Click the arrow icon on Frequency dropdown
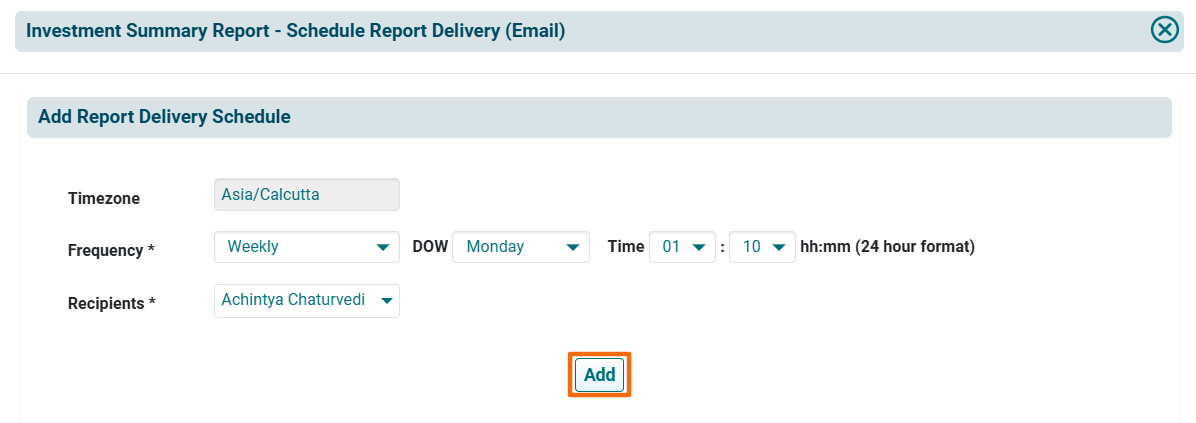Screen dimensions: 1196x423 coord(382,247)
